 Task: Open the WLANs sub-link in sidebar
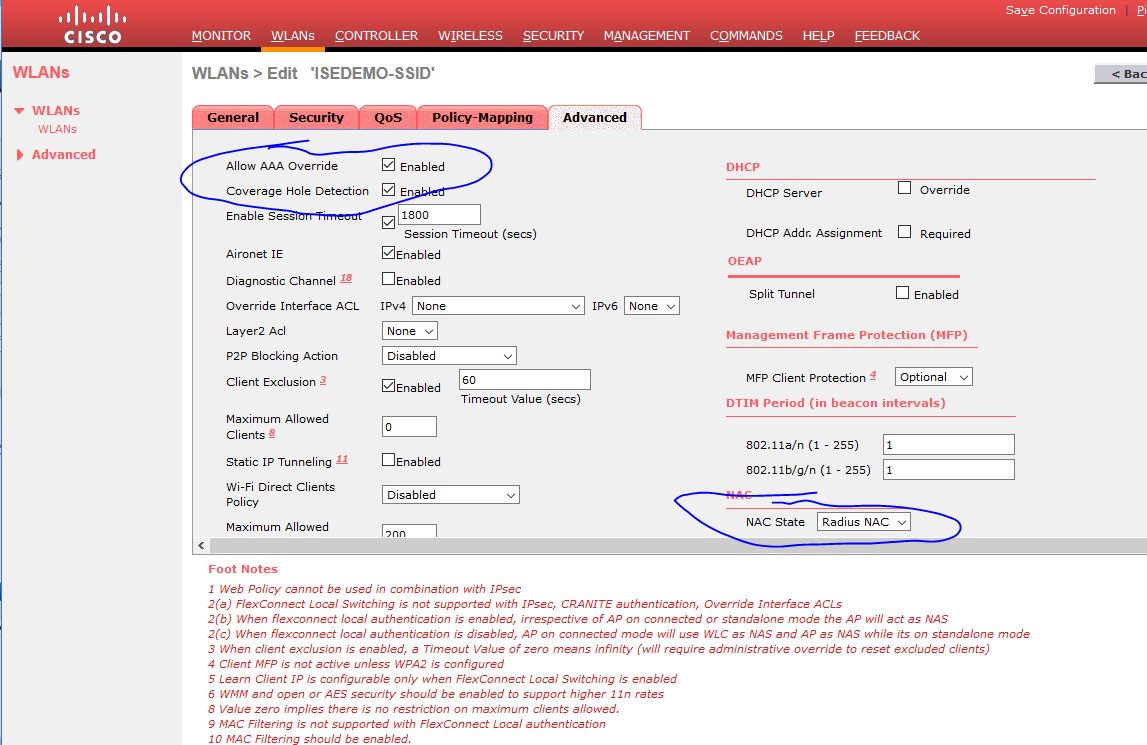pyautogui.click(x=58, y=129)
